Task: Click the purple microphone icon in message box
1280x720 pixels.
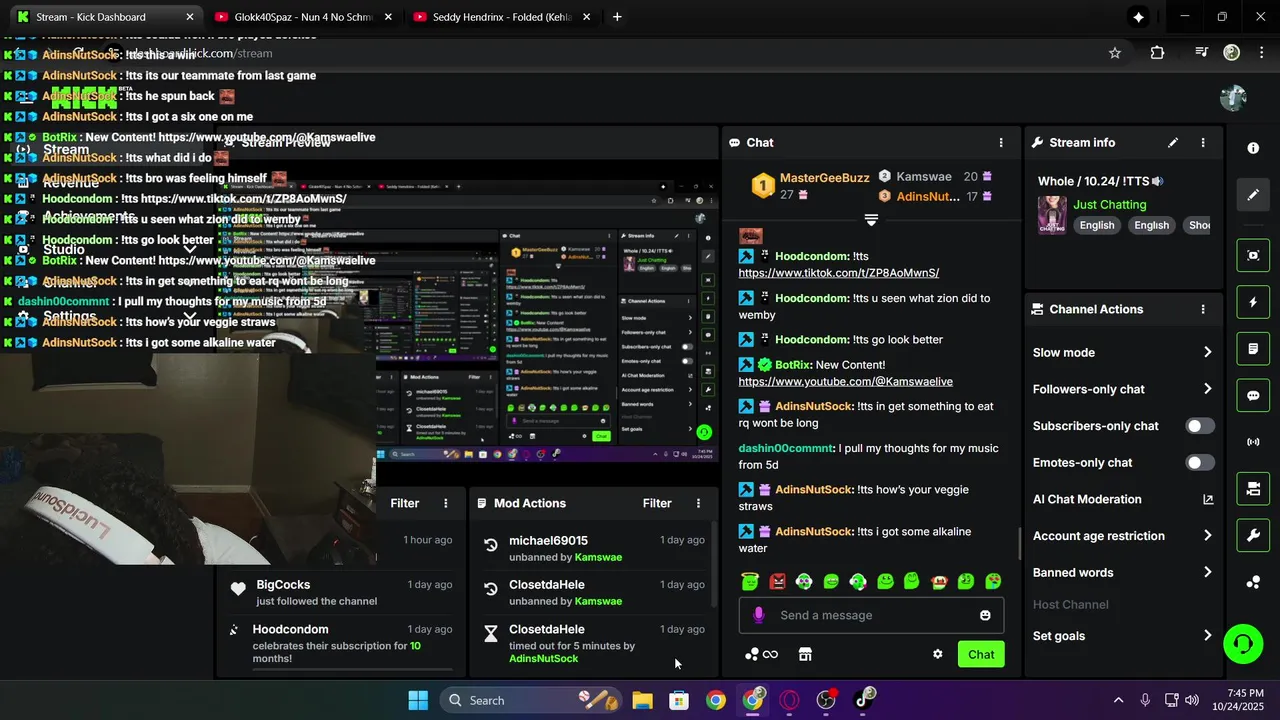Action: coord(759,615)
